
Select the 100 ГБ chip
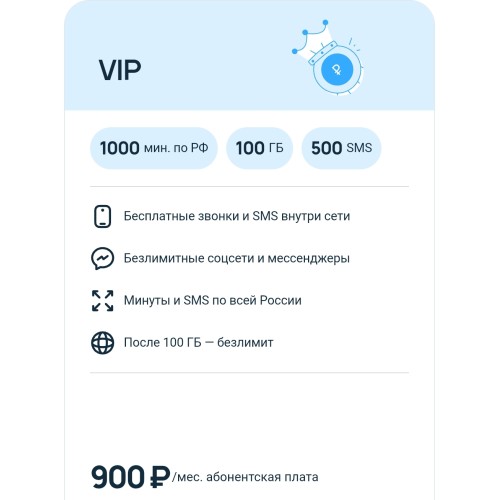pos(259,148)
